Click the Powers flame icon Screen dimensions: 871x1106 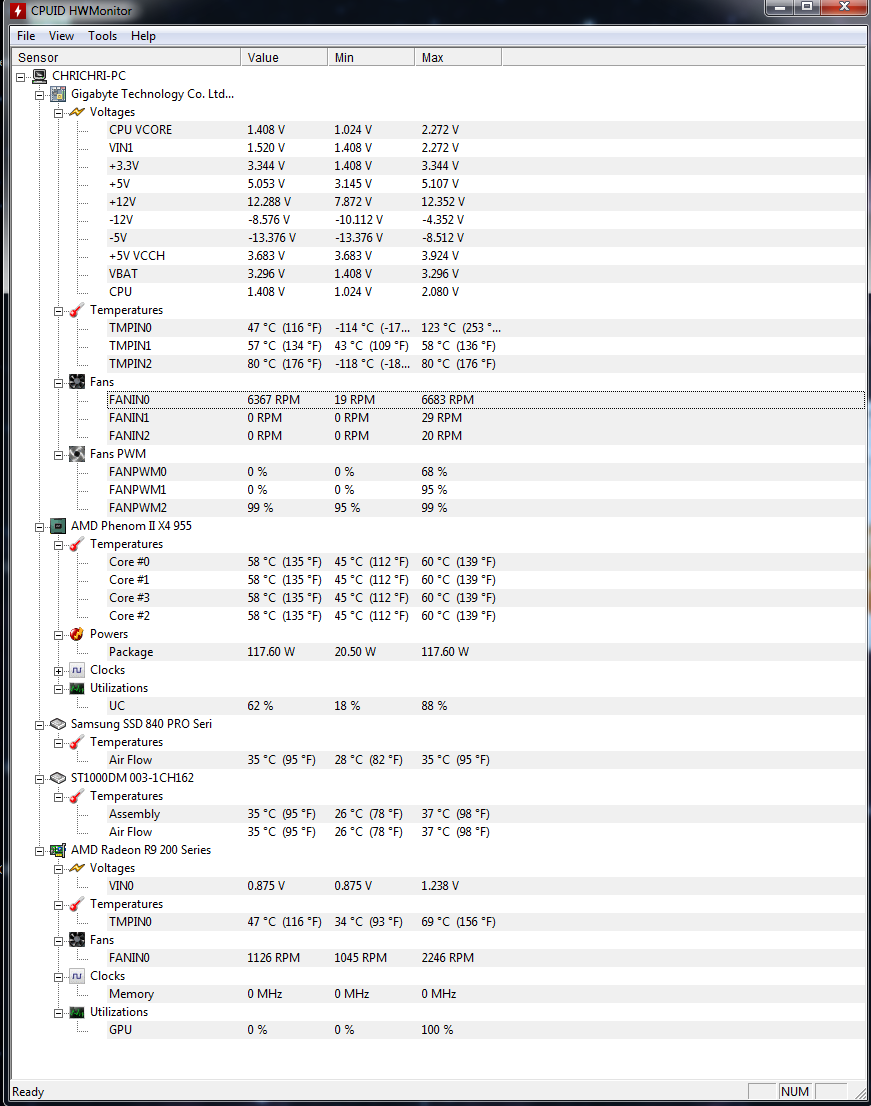pos(77,634)
